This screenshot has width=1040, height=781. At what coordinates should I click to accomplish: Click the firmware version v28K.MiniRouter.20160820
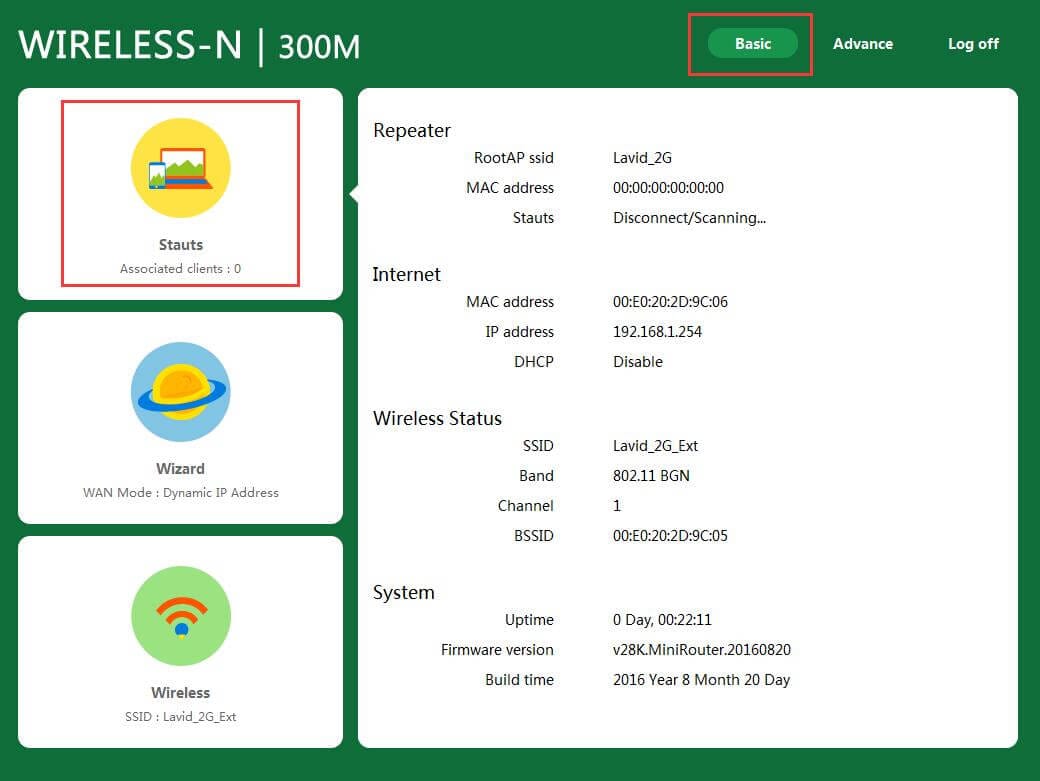(701, 650)
